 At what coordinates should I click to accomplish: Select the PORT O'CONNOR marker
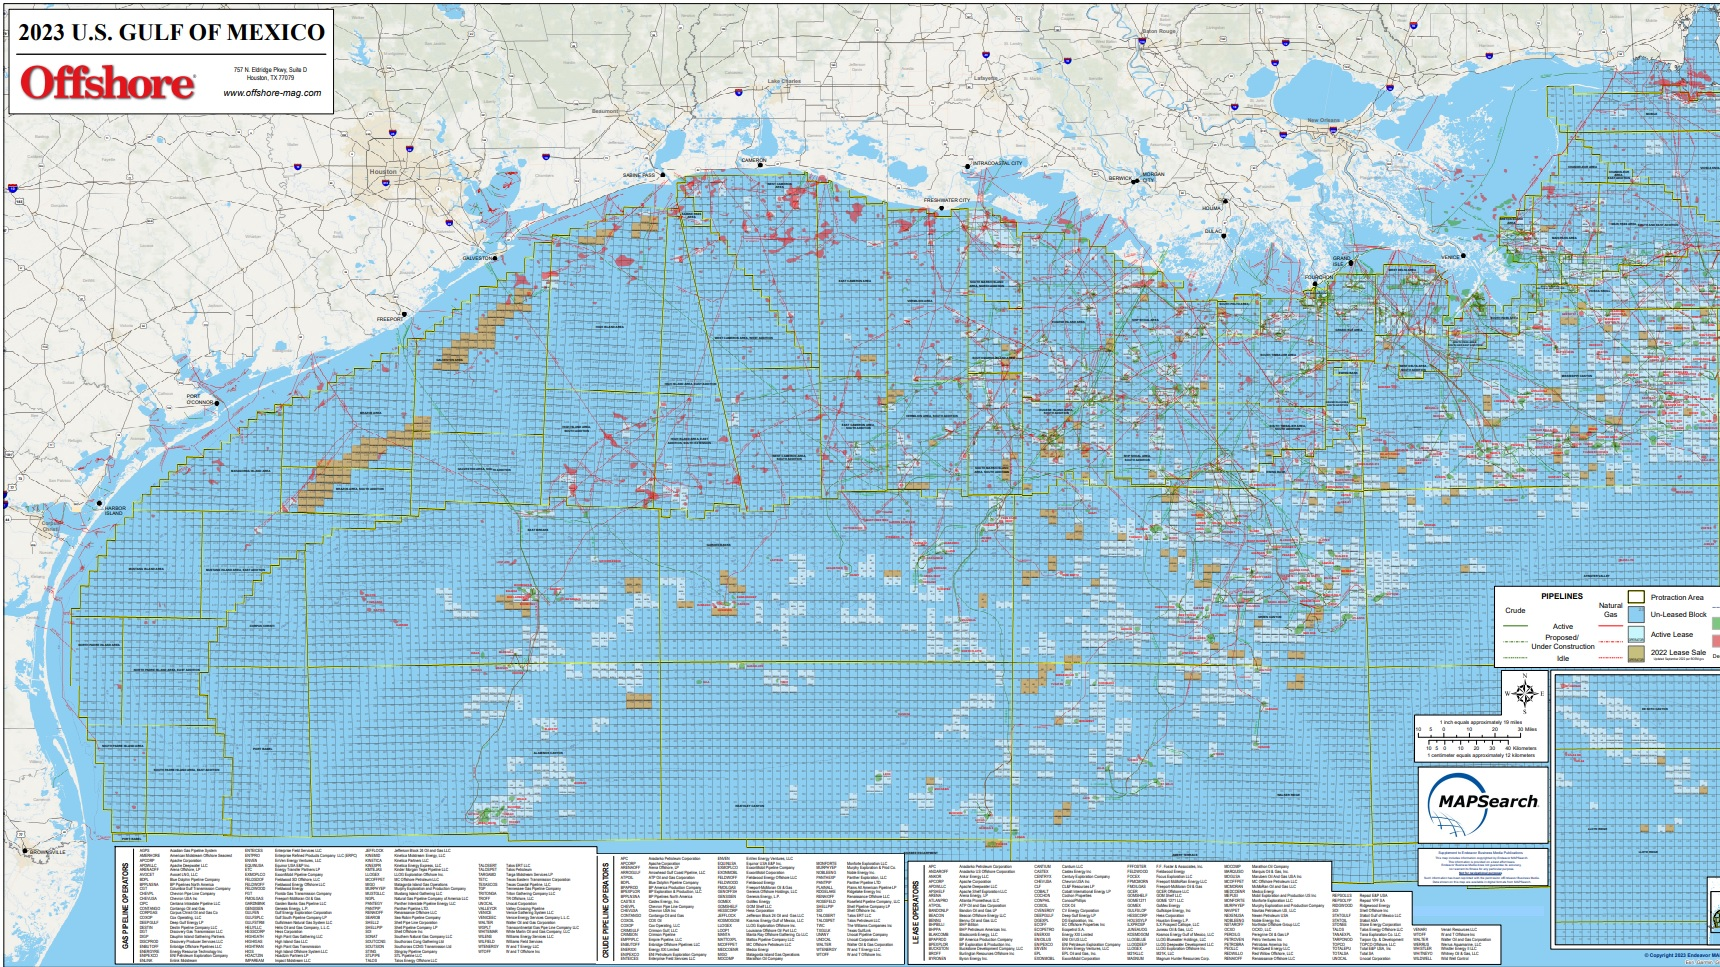(217, 403)
